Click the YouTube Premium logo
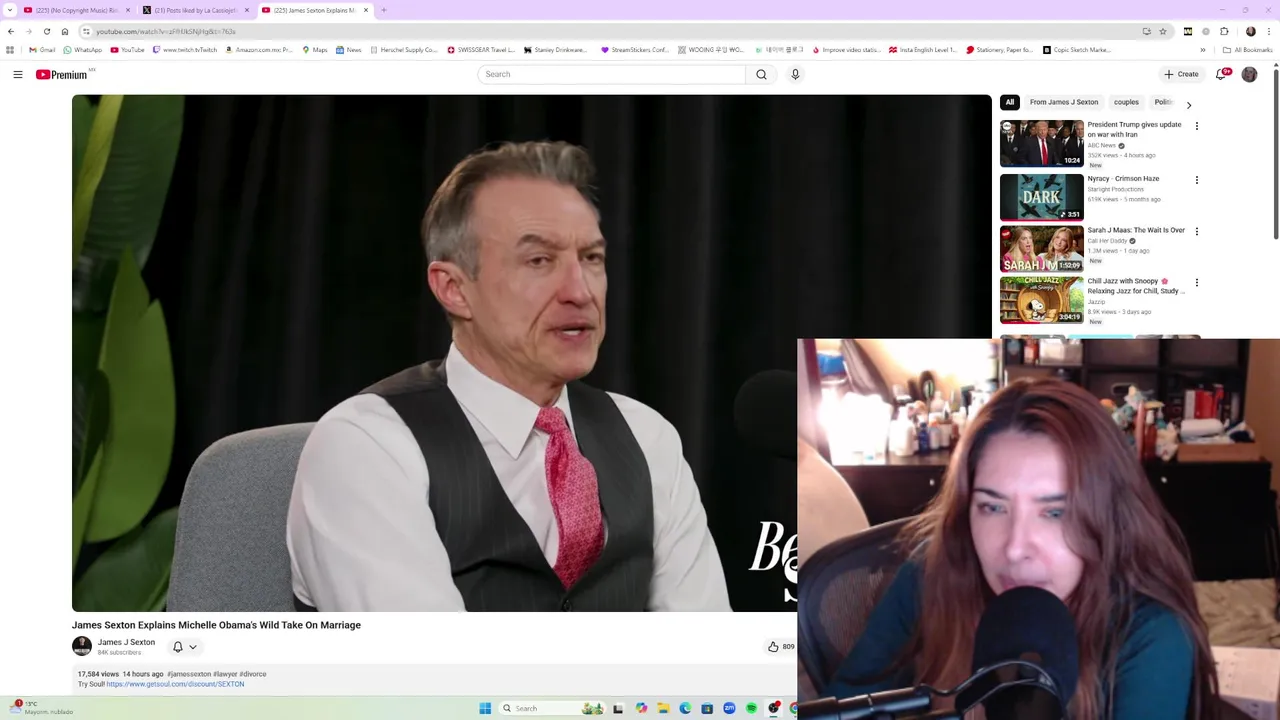 point(62,74)
